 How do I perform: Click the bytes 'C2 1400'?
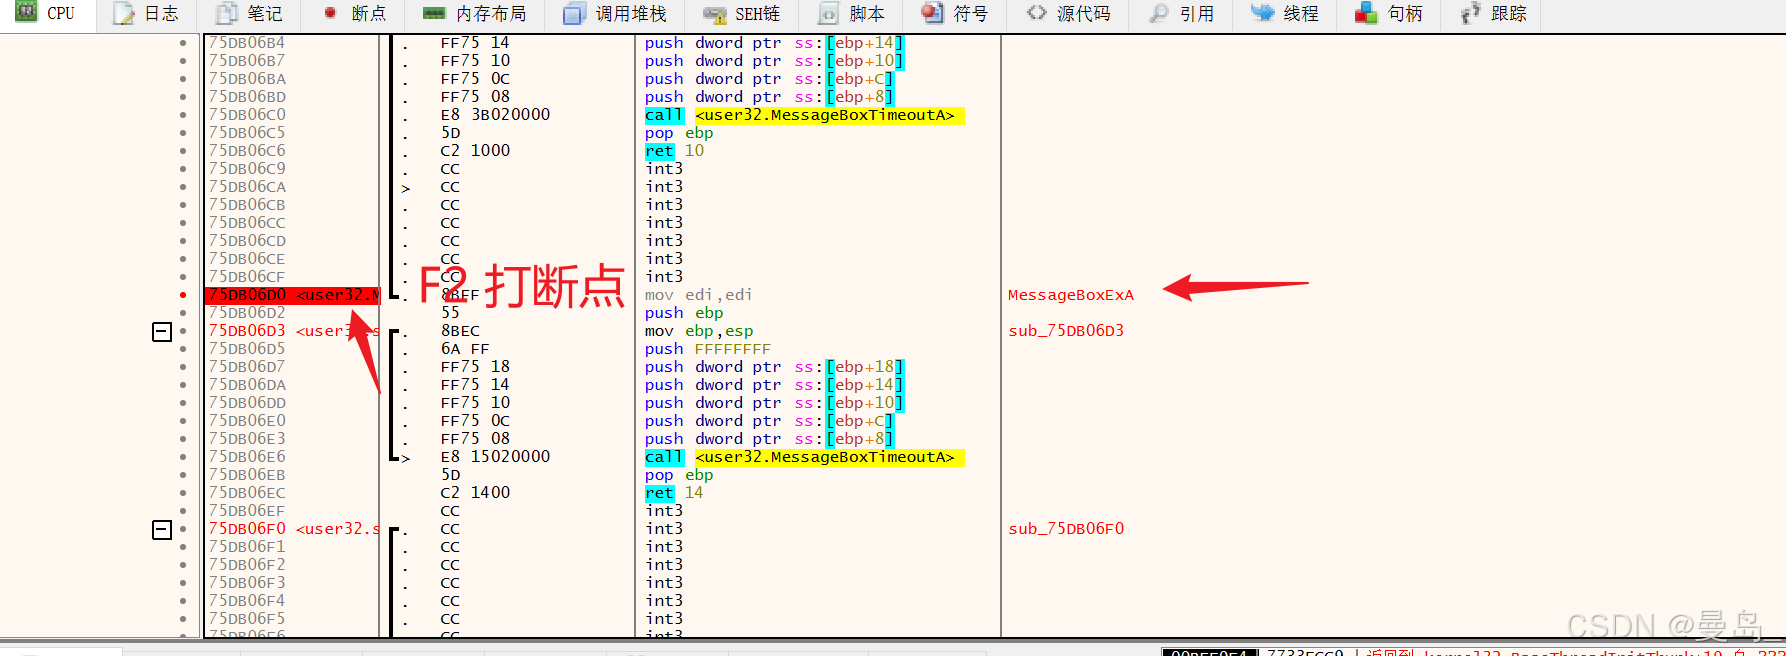coord(475,493)
